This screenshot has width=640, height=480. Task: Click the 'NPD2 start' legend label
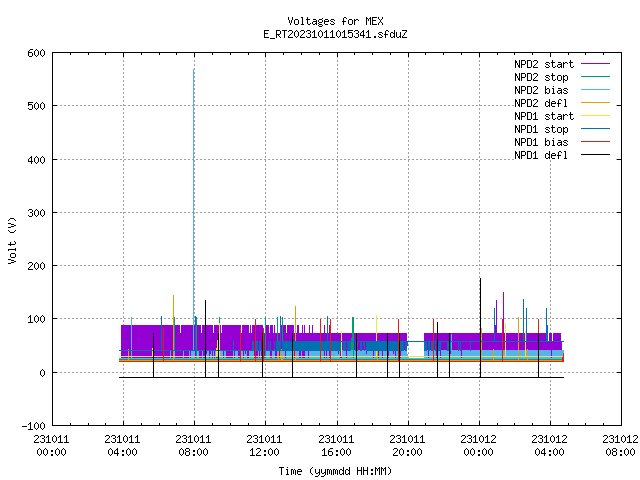point(544,64)
